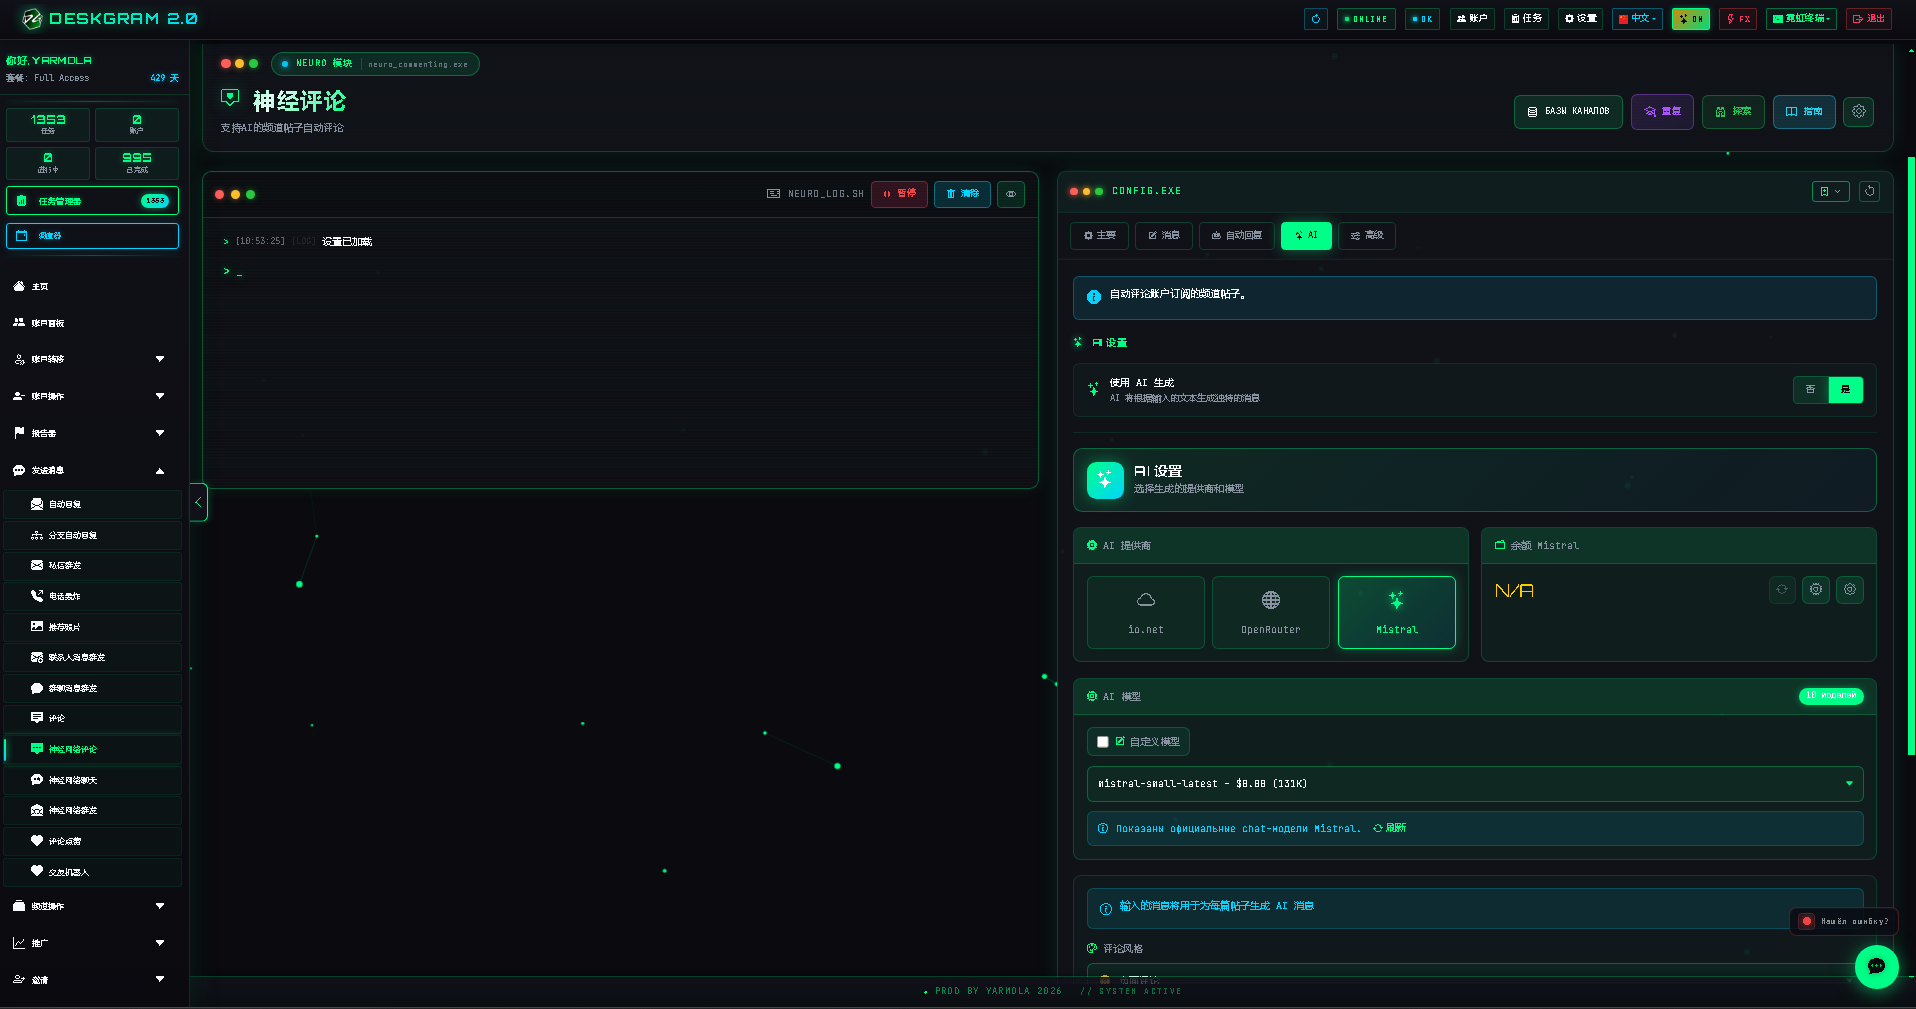
Task: Select the Mistral AI provider
Action: coord(1397,612)
